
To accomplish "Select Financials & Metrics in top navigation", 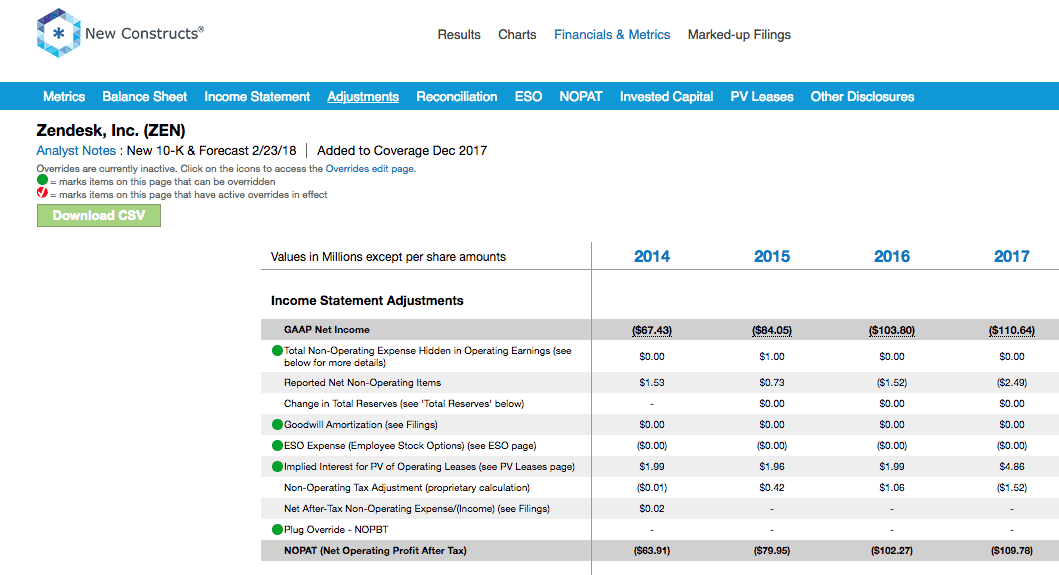I will click(x=612, y=34).
